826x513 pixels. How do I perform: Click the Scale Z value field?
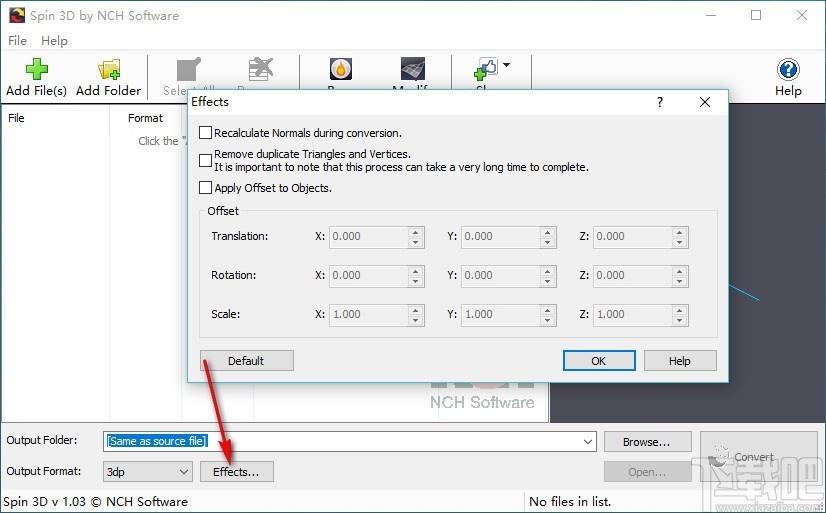pyautogui.click(x=633, y=314)
